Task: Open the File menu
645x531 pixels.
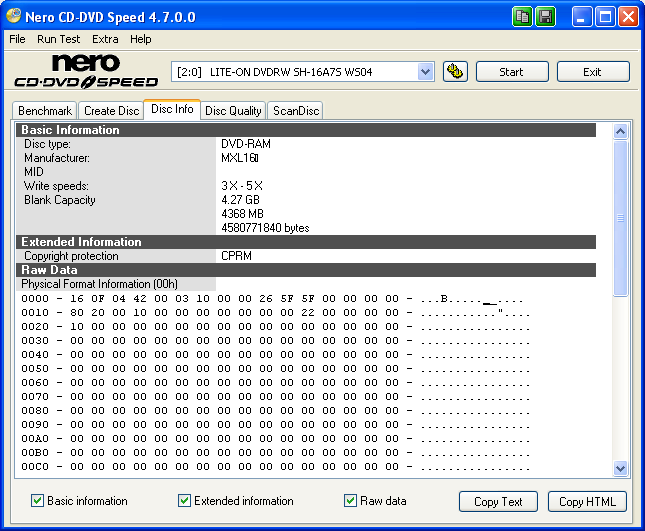Action: click(17, 39)
